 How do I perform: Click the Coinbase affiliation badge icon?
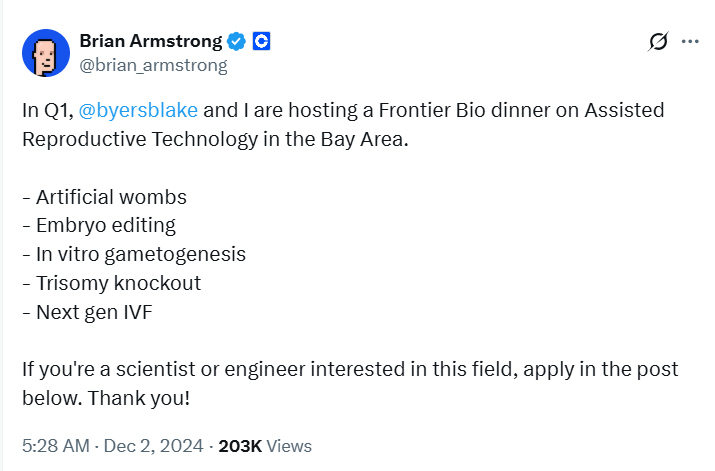pyautogui.click(x=261, y=42)
